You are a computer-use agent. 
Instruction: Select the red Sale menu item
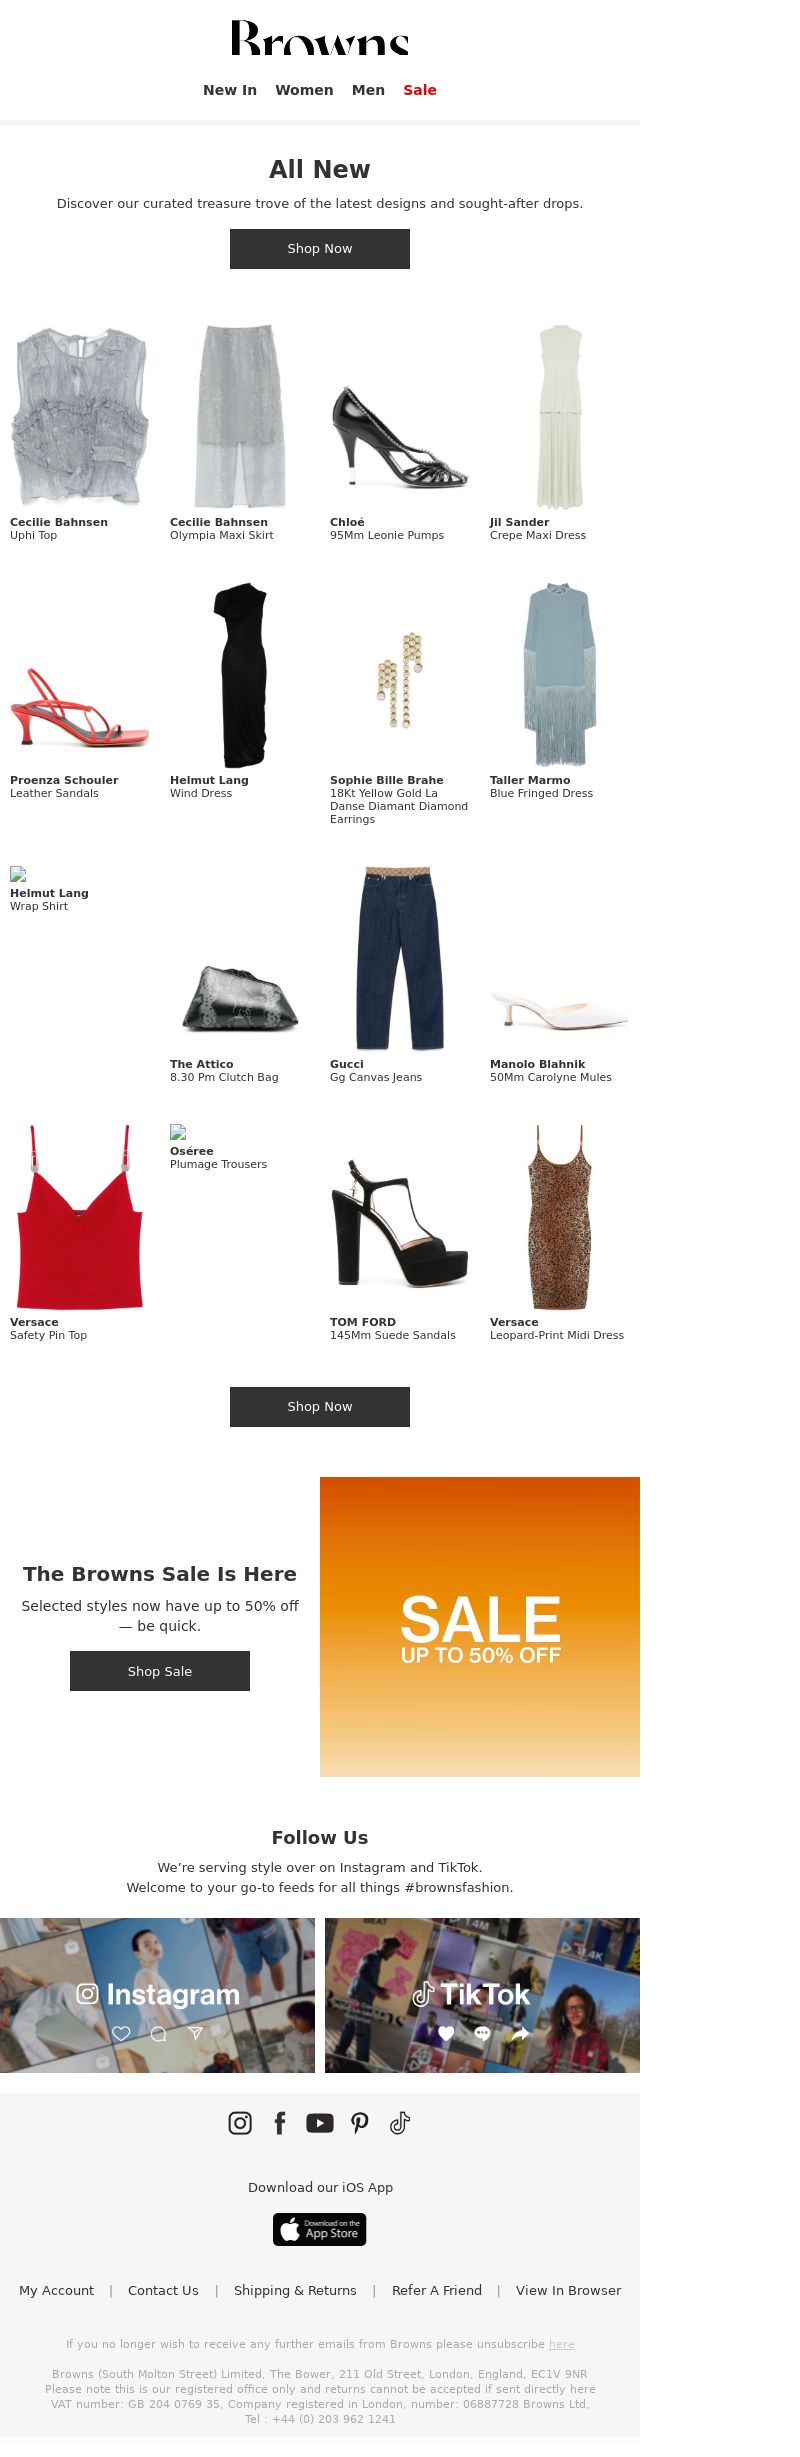point(420,90)
